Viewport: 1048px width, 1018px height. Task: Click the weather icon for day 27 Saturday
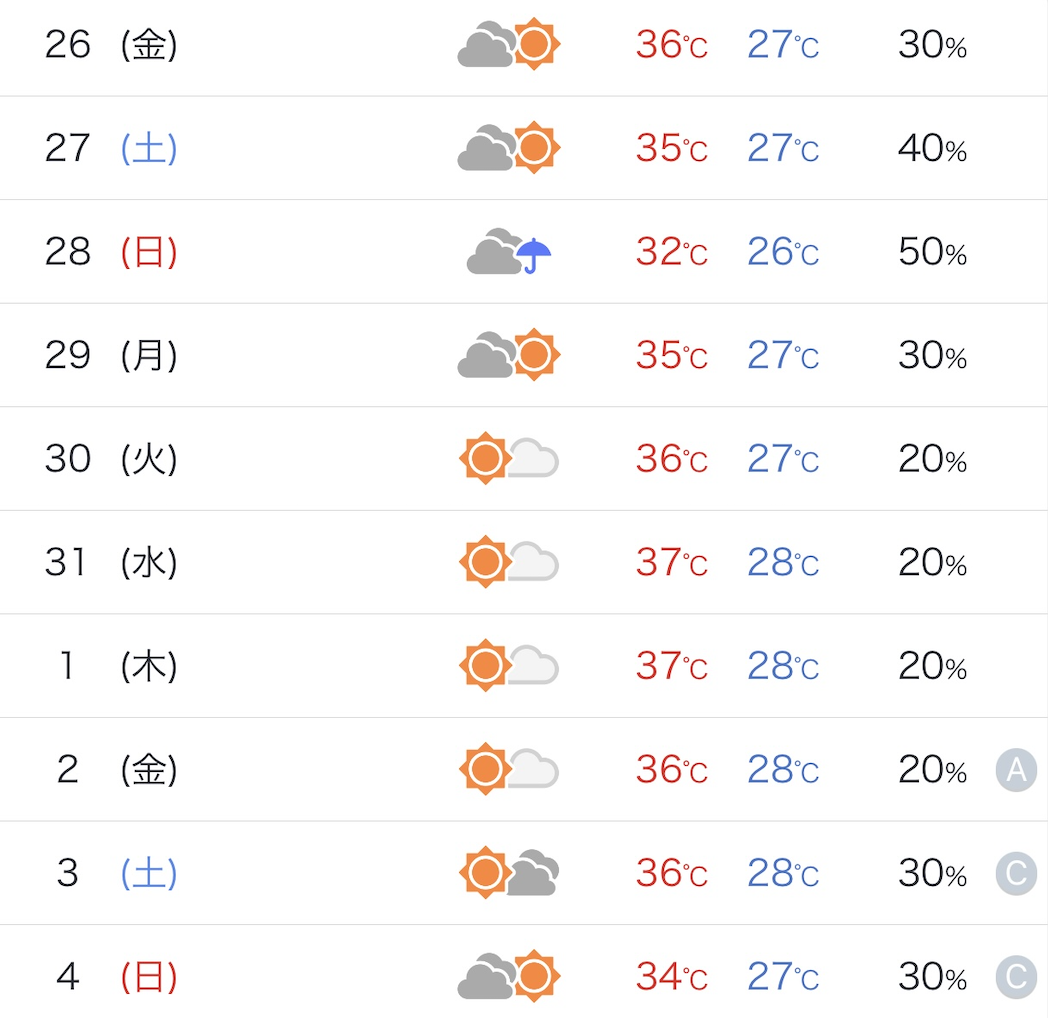[509, 148]
